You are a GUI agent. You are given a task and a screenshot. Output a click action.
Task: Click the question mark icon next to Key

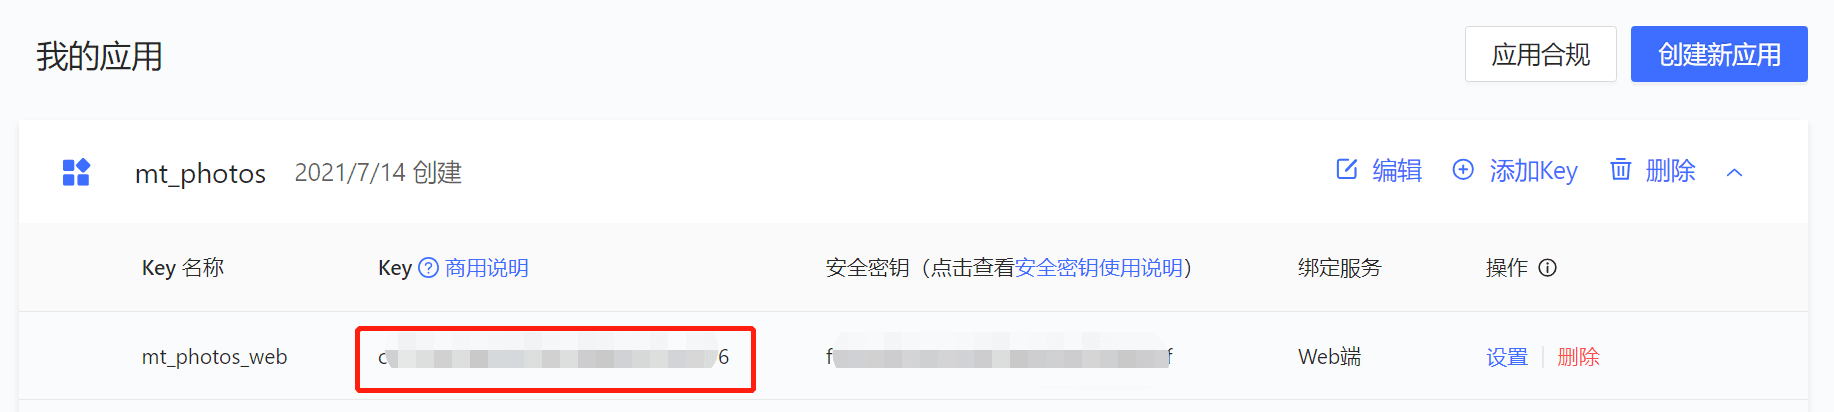click(428, 267)
